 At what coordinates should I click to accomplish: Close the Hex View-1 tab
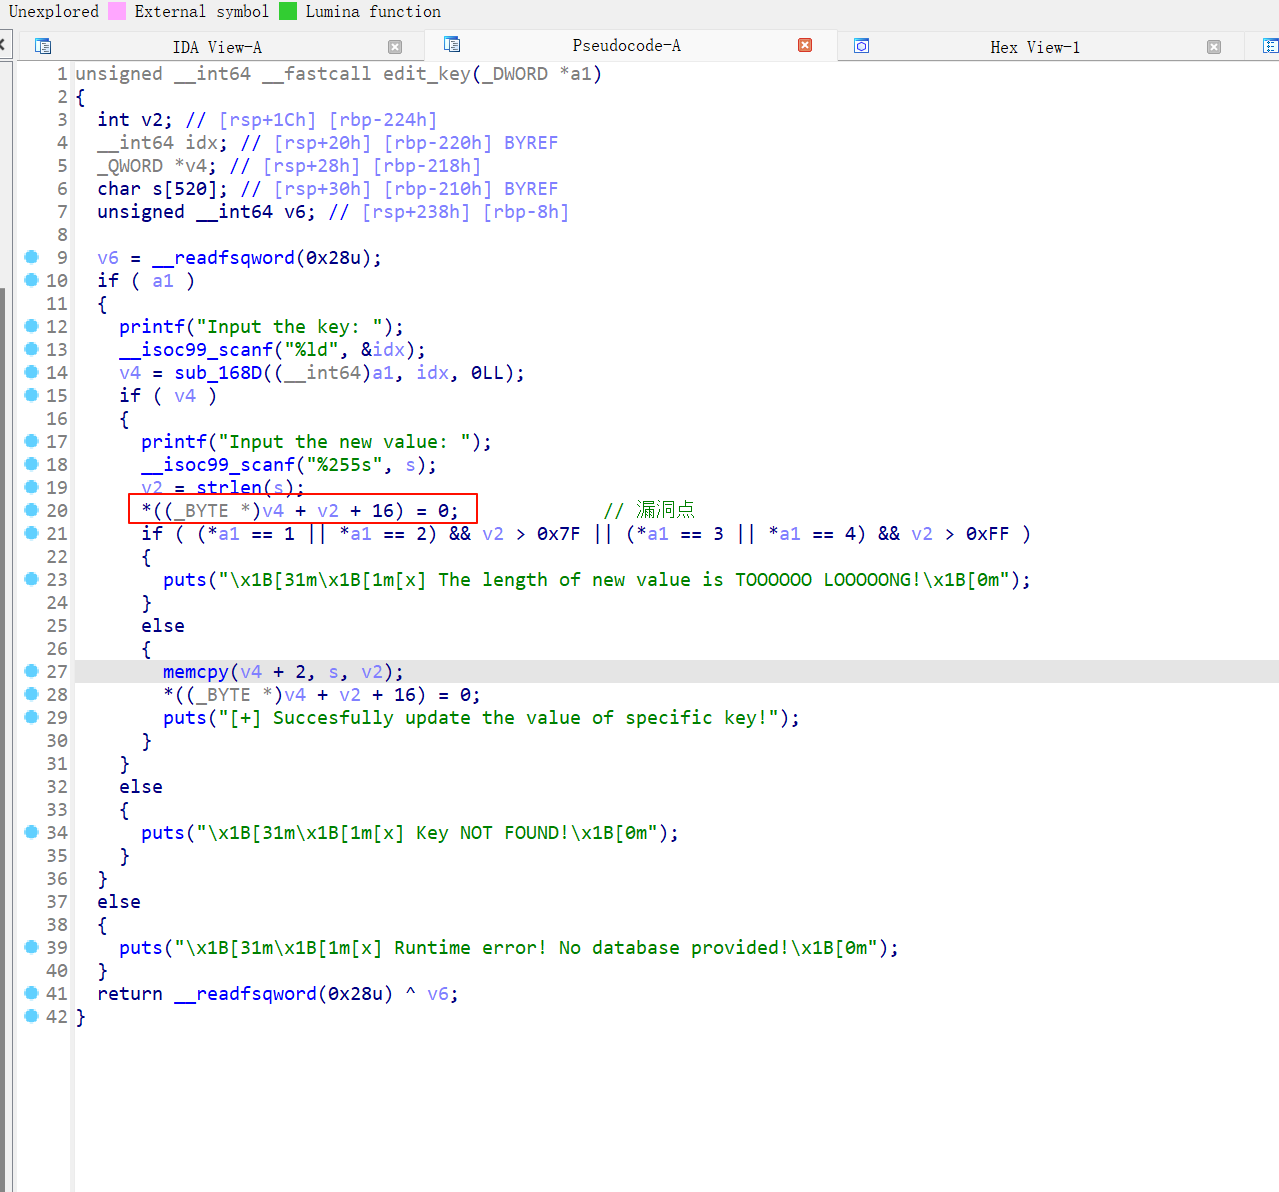[1214, 47]
